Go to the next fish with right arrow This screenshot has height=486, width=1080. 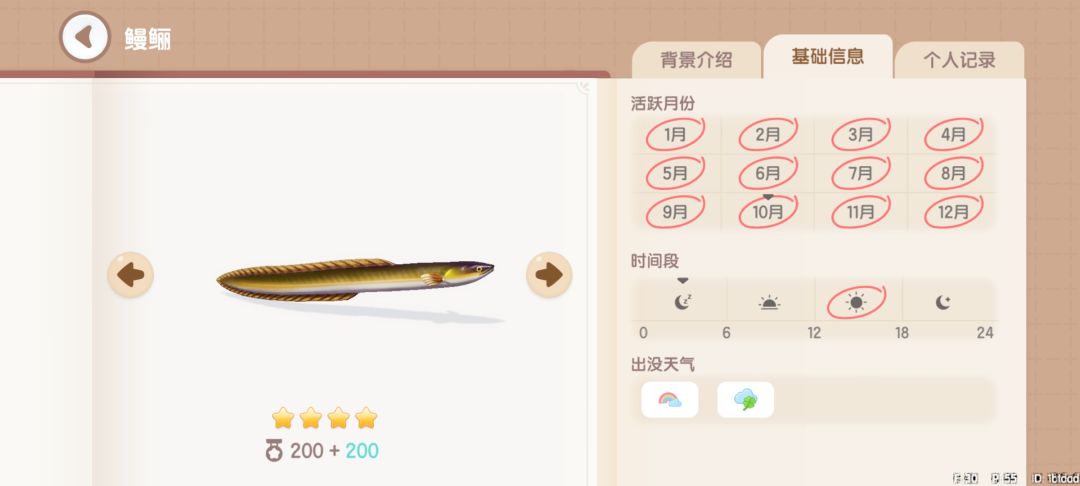click(549, 275)
